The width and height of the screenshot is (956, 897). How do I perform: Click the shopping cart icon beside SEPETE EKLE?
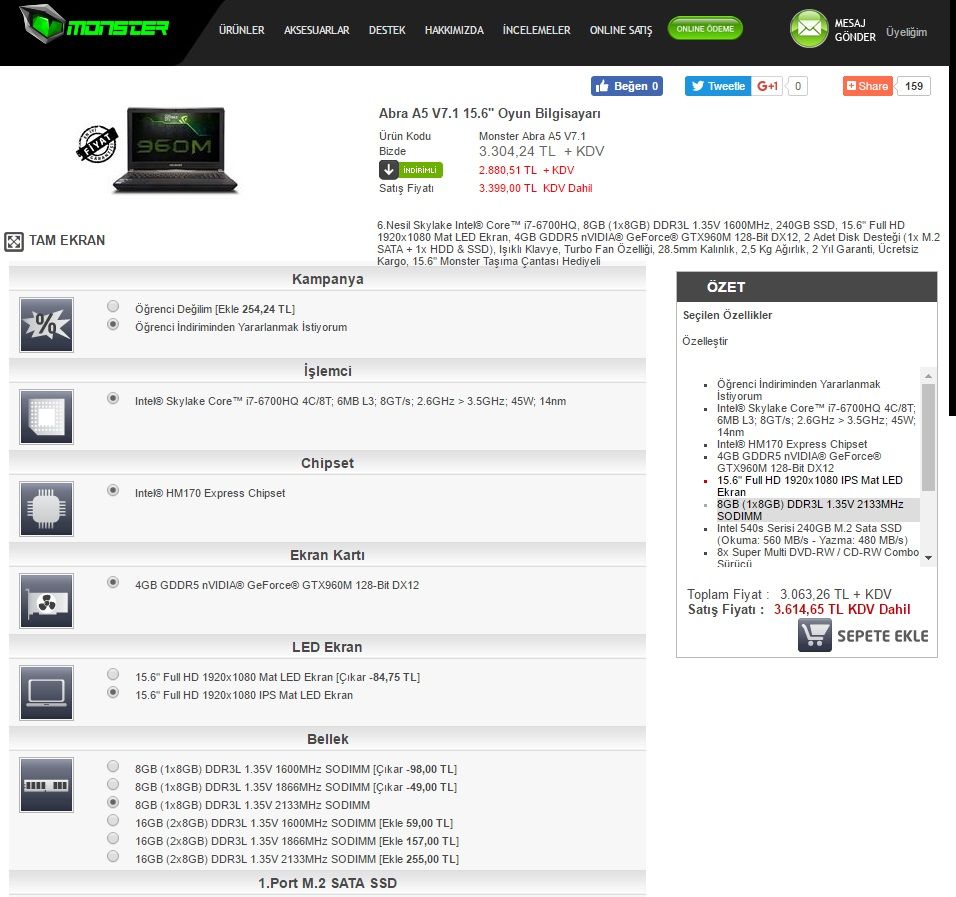pyautogui.click(x=815, y=635)
